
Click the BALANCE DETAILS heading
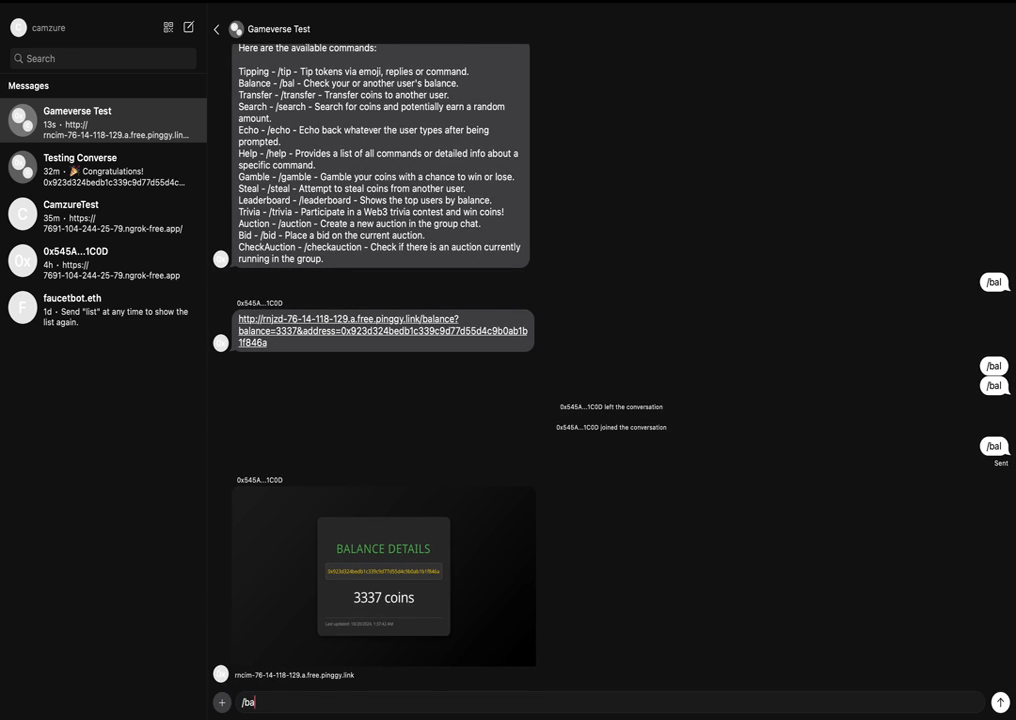(383, 549)
